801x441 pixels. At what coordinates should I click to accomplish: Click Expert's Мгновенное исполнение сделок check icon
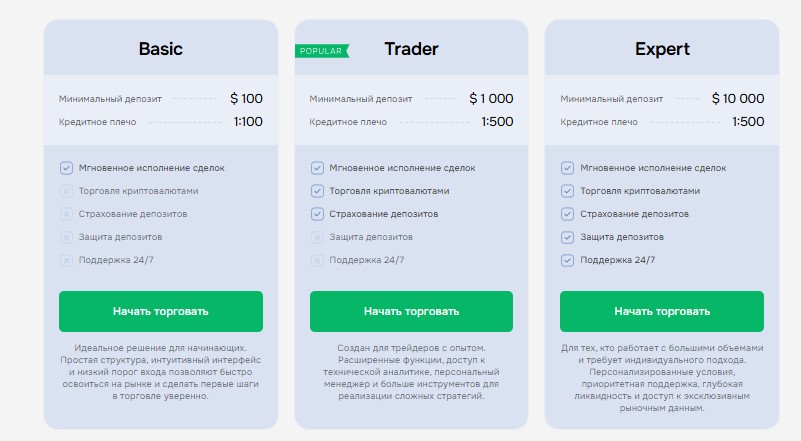tap(567, 168)
